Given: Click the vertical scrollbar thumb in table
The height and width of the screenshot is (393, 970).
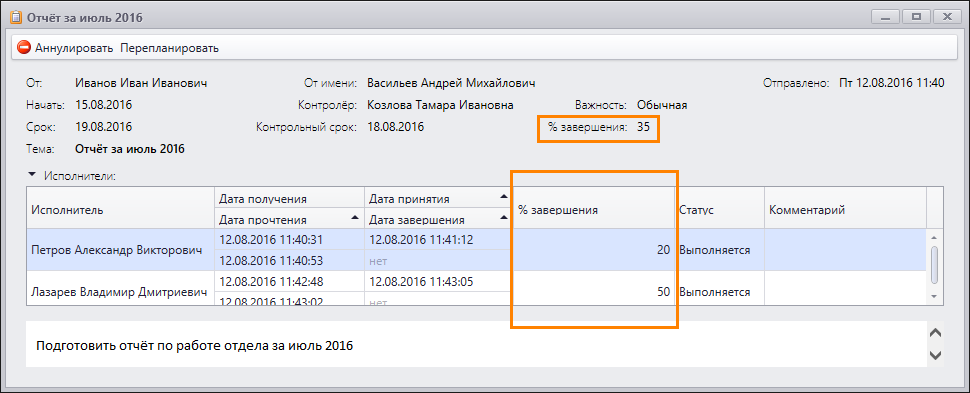Looking at the screenshot, I should 935,263.
